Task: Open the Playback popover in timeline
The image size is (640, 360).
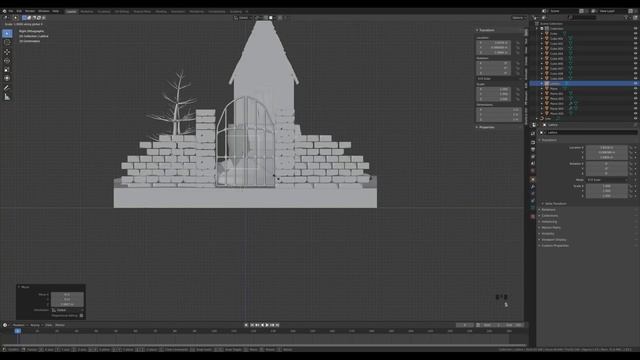Action: click(x=19, y=325)
